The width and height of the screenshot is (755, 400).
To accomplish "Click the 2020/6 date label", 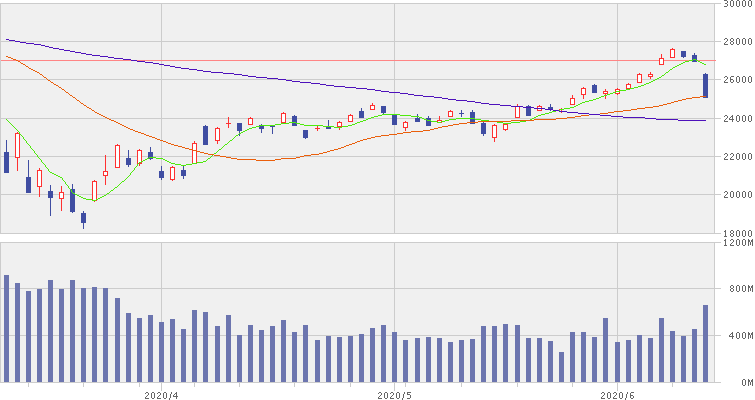I will [x=617, y=393].
